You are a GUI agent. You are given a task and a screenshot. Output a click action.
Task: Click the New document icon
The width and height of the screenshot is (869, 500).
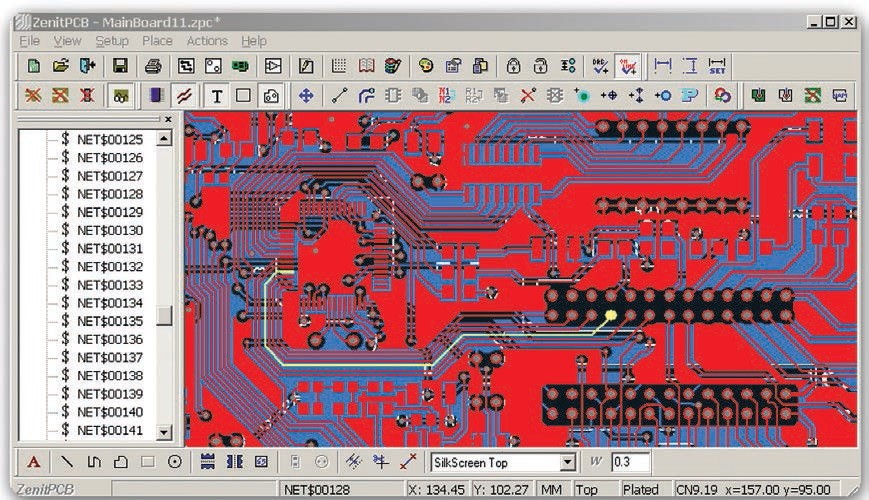(x=33, y=67)
